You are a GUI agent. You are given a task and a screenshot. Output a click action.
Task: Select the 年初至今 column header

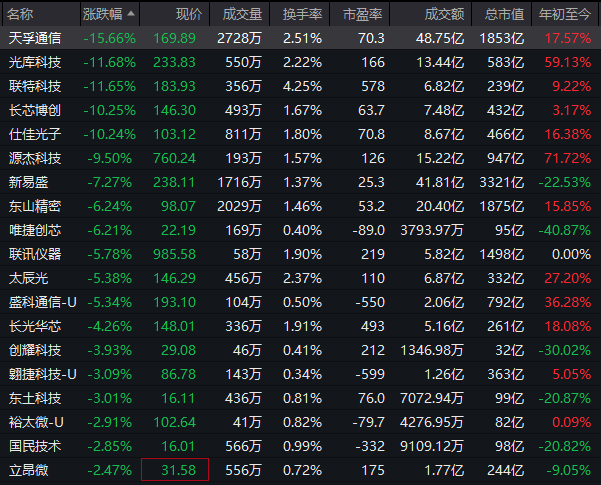tap(566, 14)
